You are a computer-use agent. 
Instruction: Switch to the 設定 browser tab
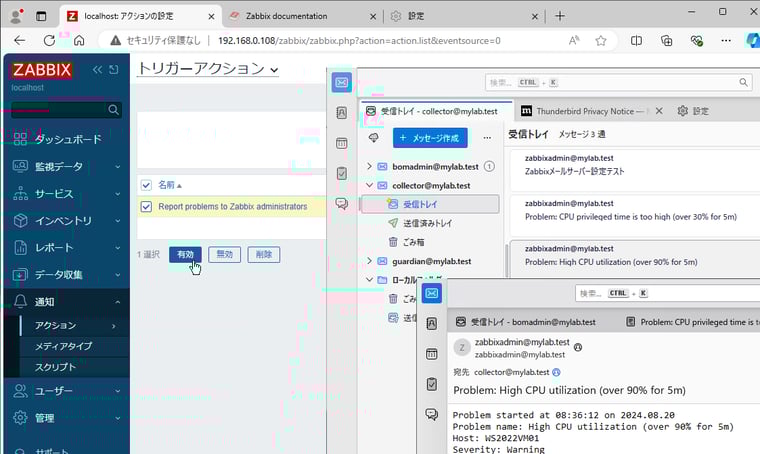pyautogui.click(x=465, y=16)
